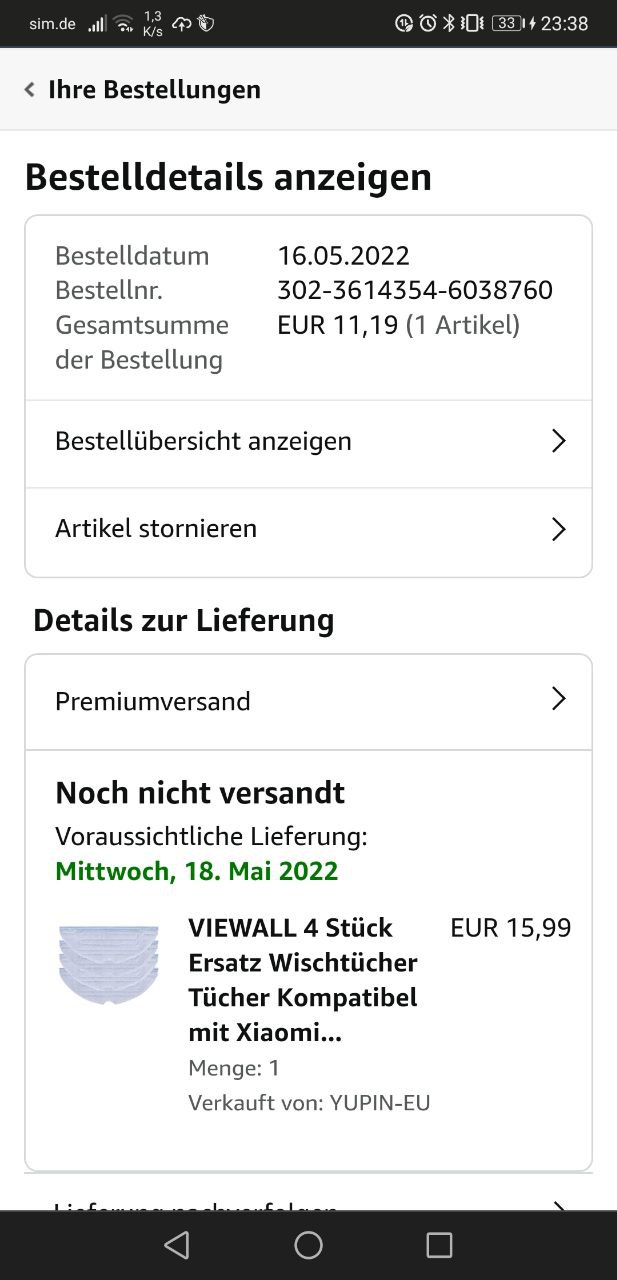Open Artikel stornieren arrow
This screenshot has width=617, height=1280.
click(559, 529)
